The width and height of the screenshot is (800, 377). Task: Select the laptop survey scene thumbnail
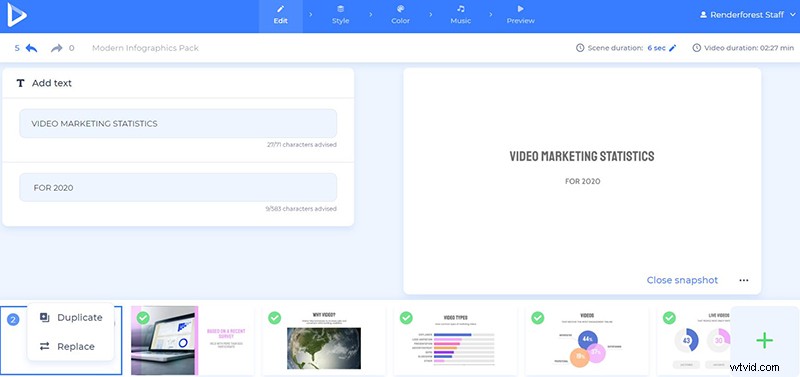pyautogui.click(x=192, y=340)
